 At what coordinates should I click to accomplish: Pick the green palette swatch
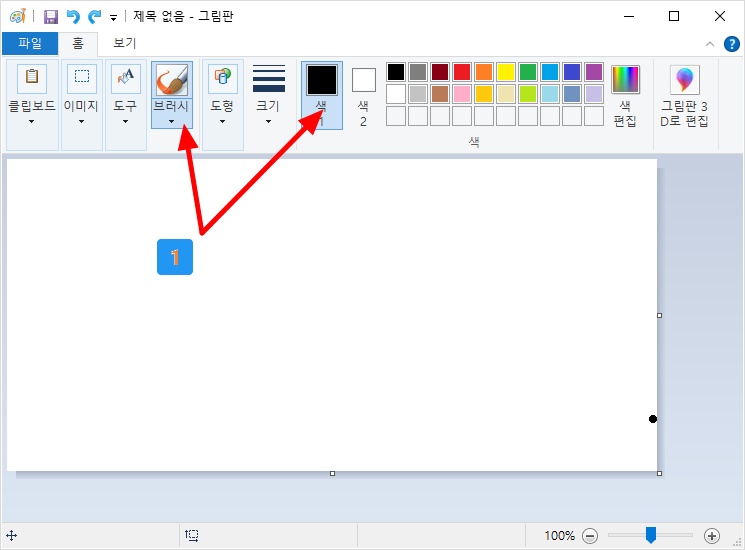[x=528, y=72]
